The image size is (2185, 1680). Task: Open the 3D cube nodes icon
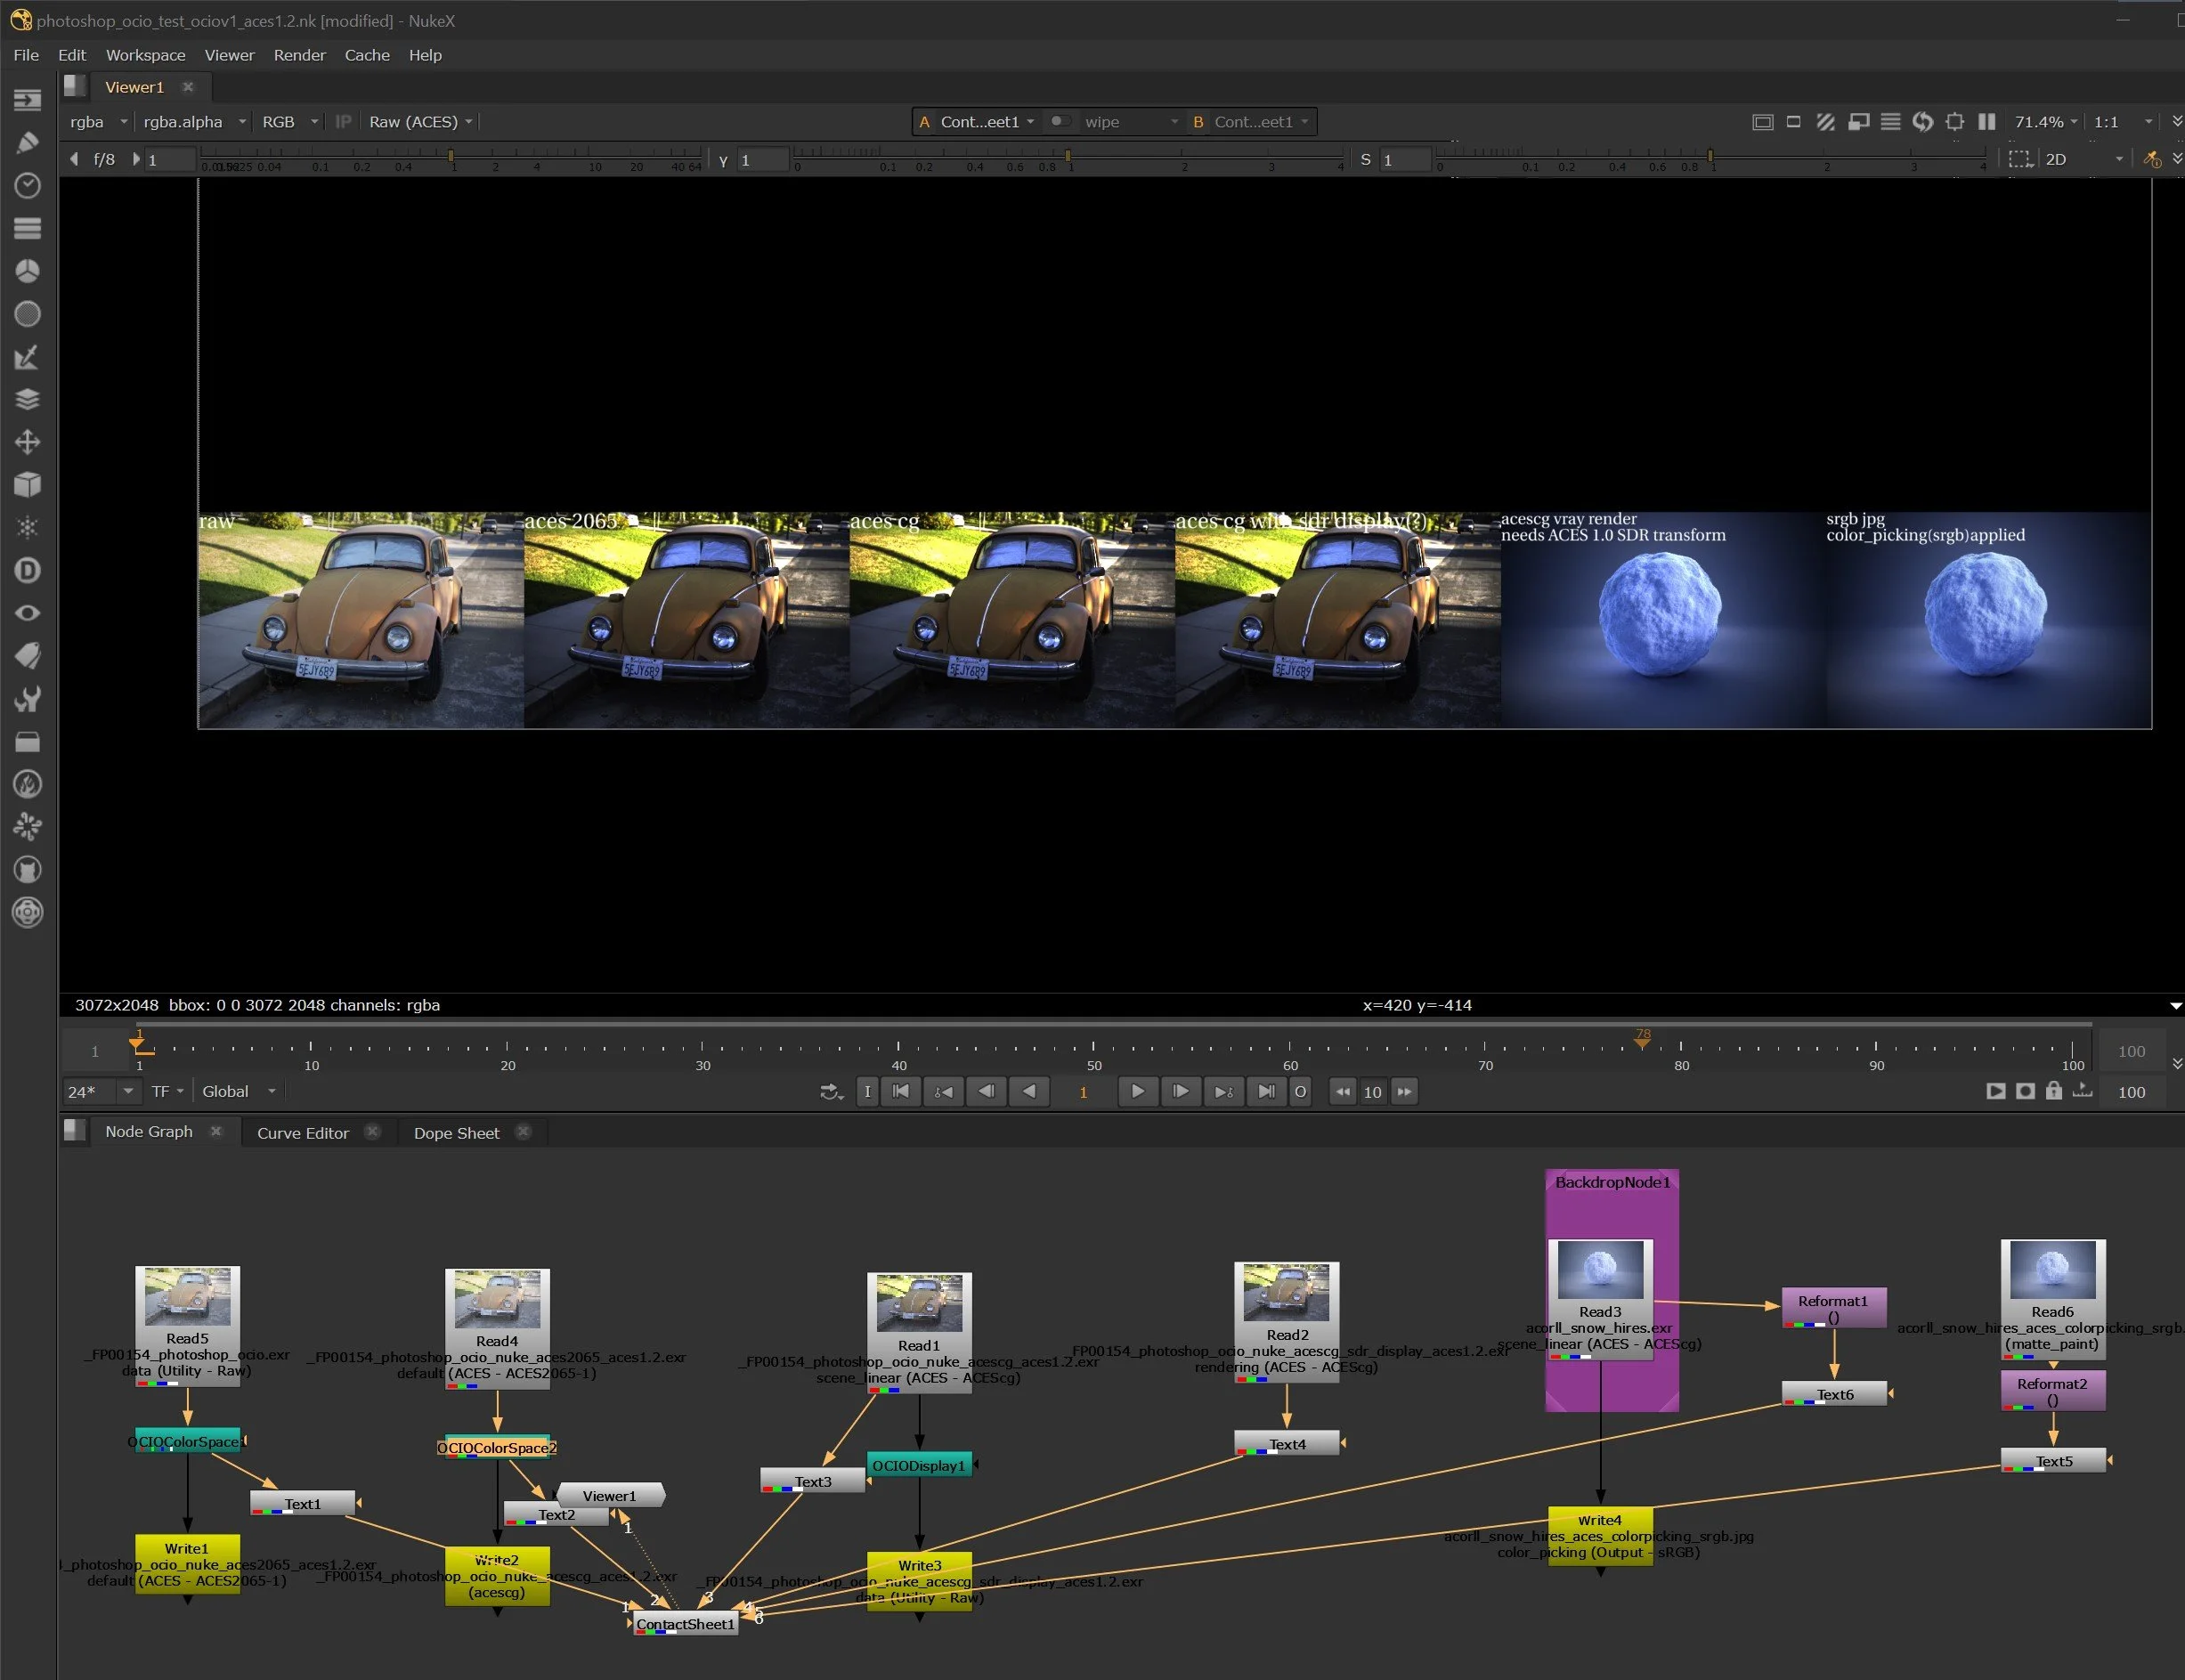(27, 485)
